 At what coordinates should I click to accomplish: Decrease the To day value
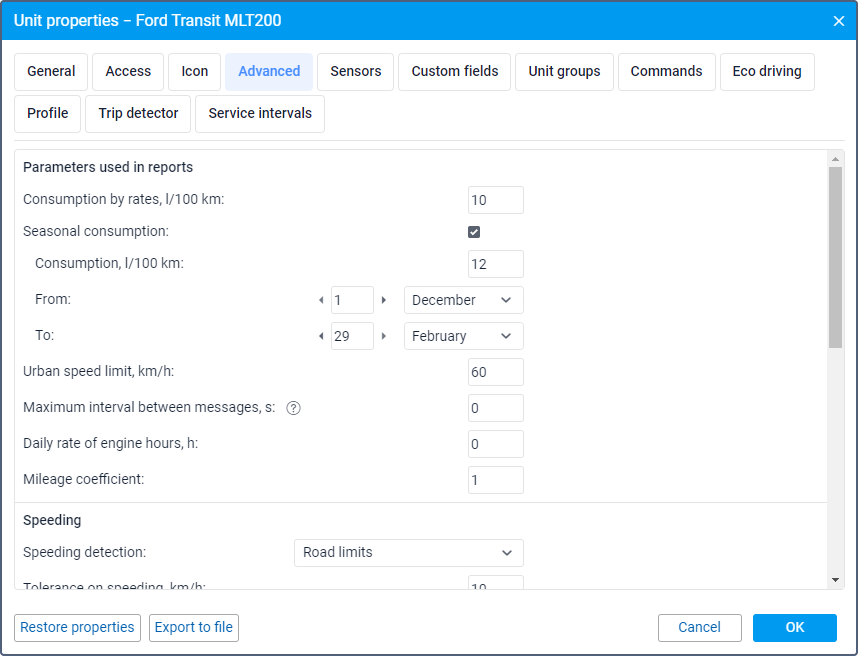(321, 336)
